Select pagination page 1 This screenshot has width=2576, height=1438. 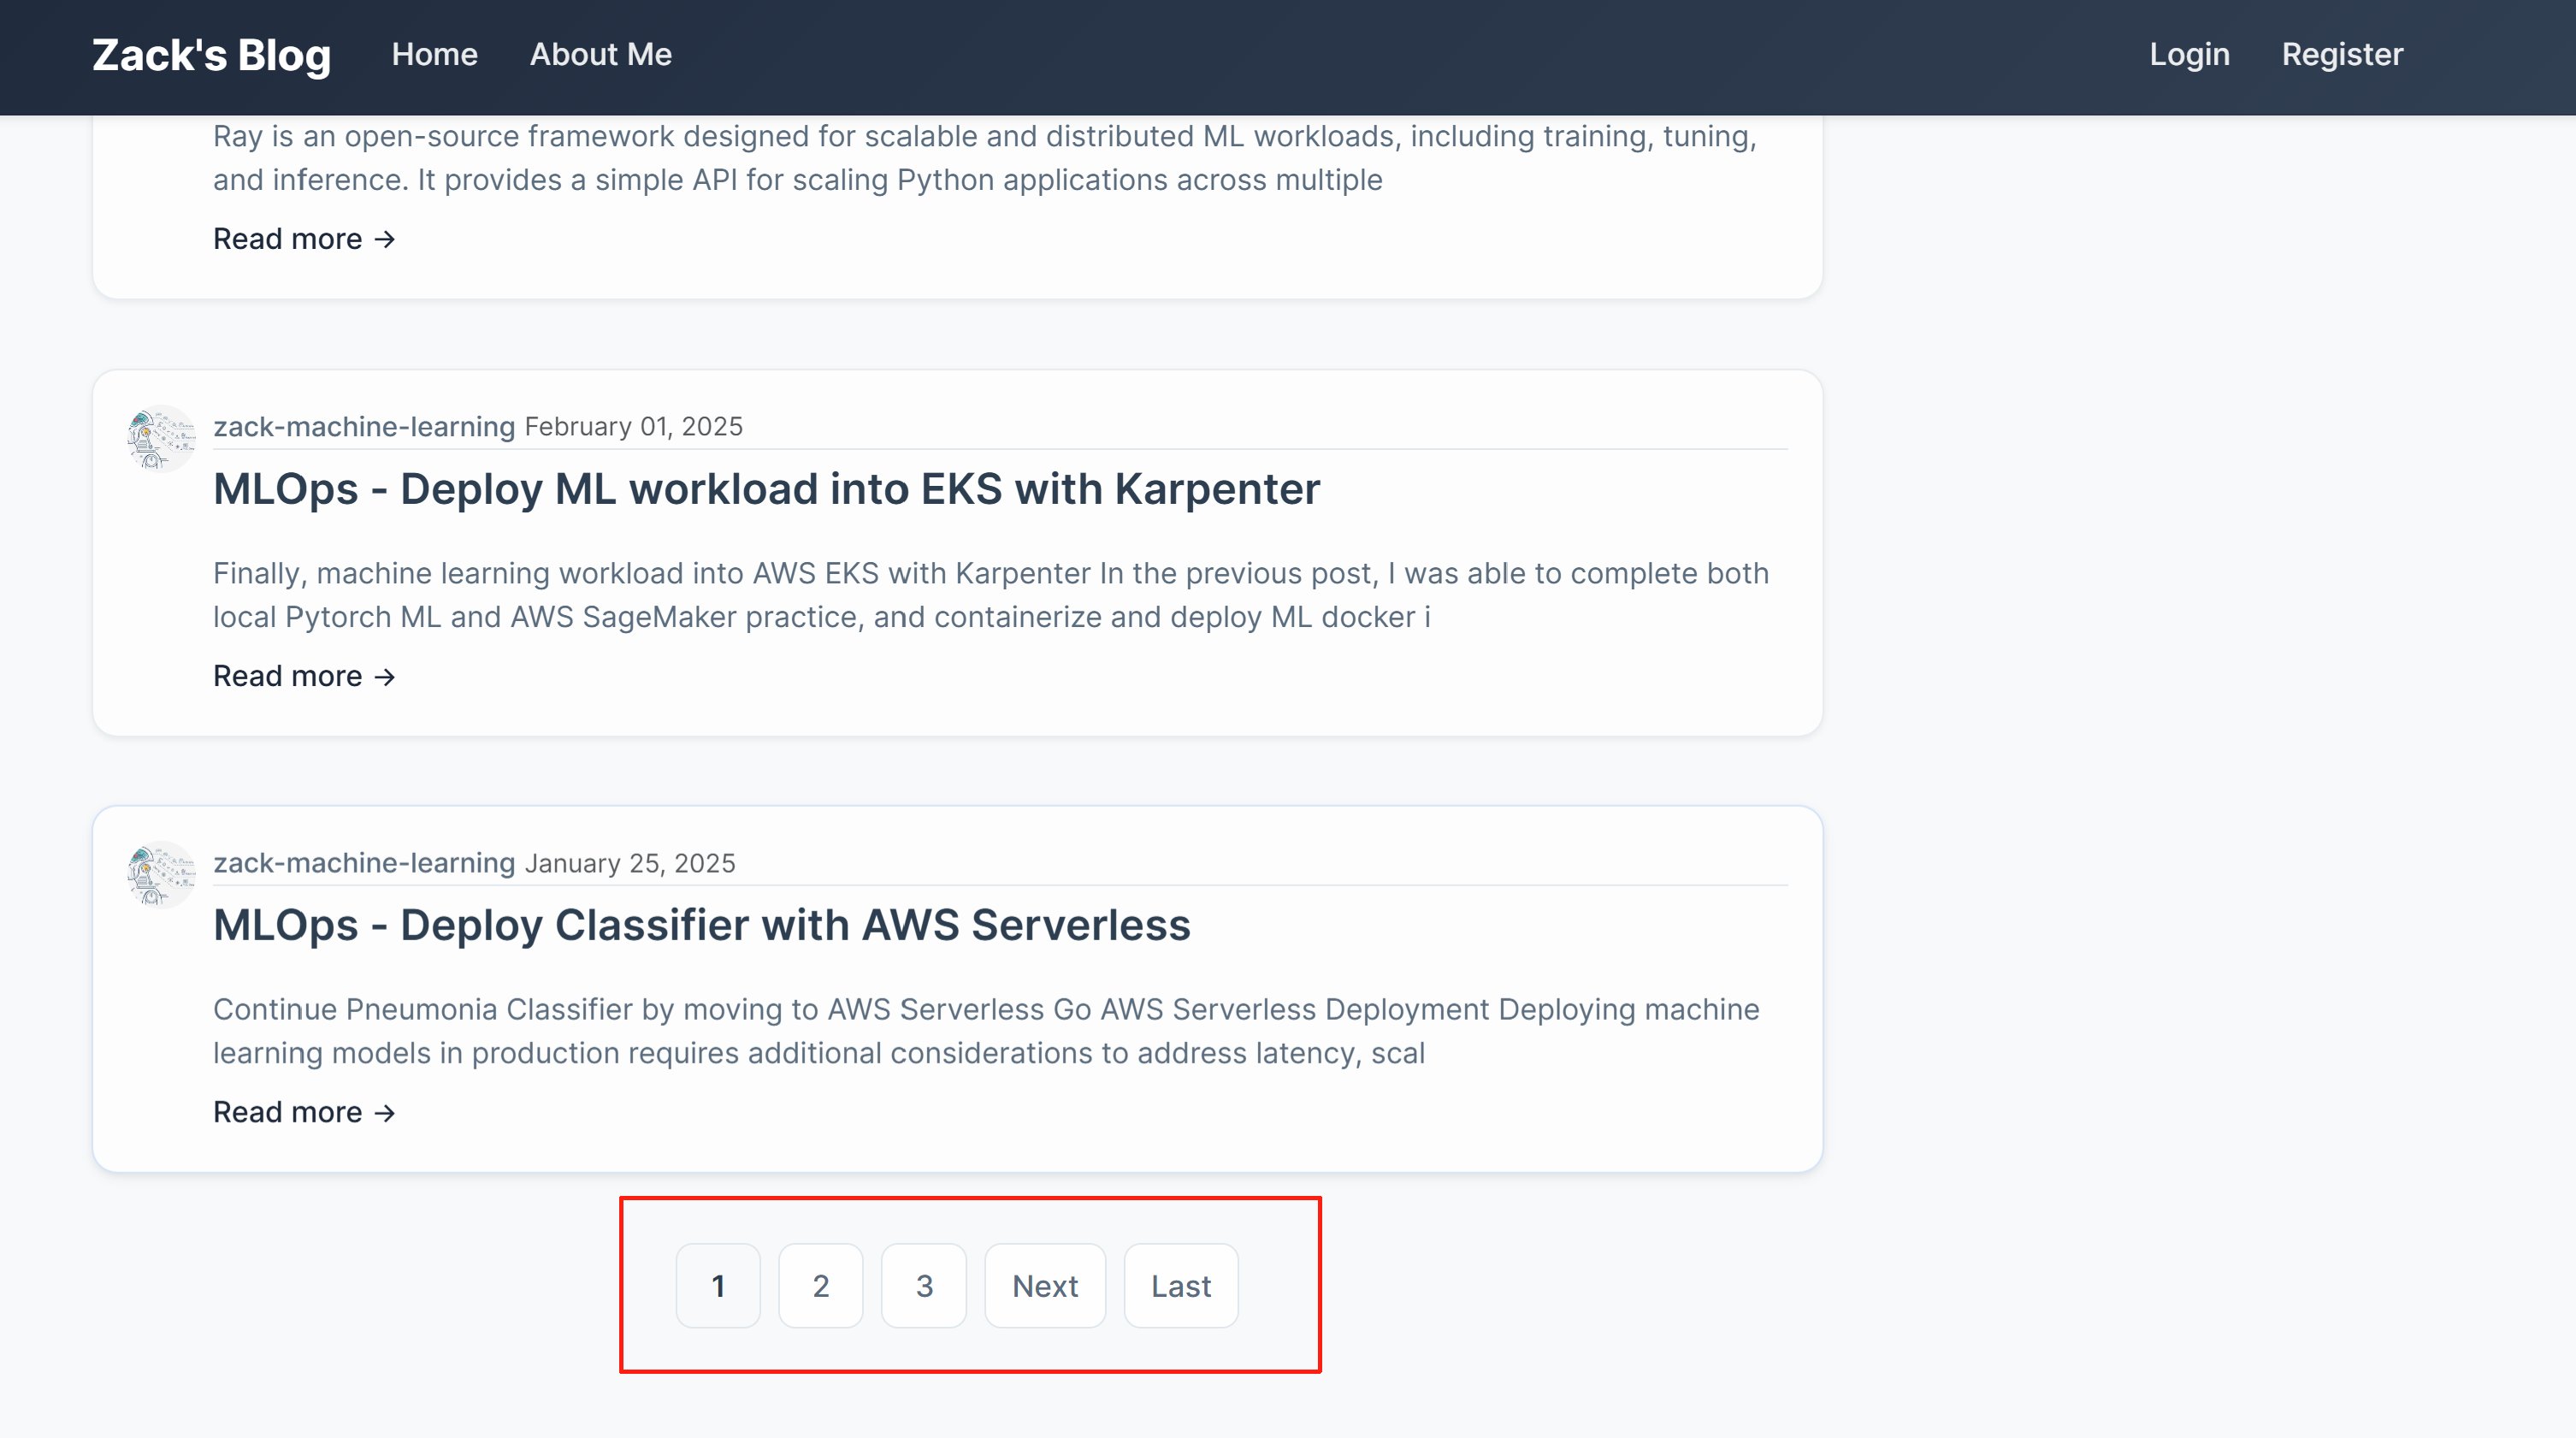point(718,1286)
